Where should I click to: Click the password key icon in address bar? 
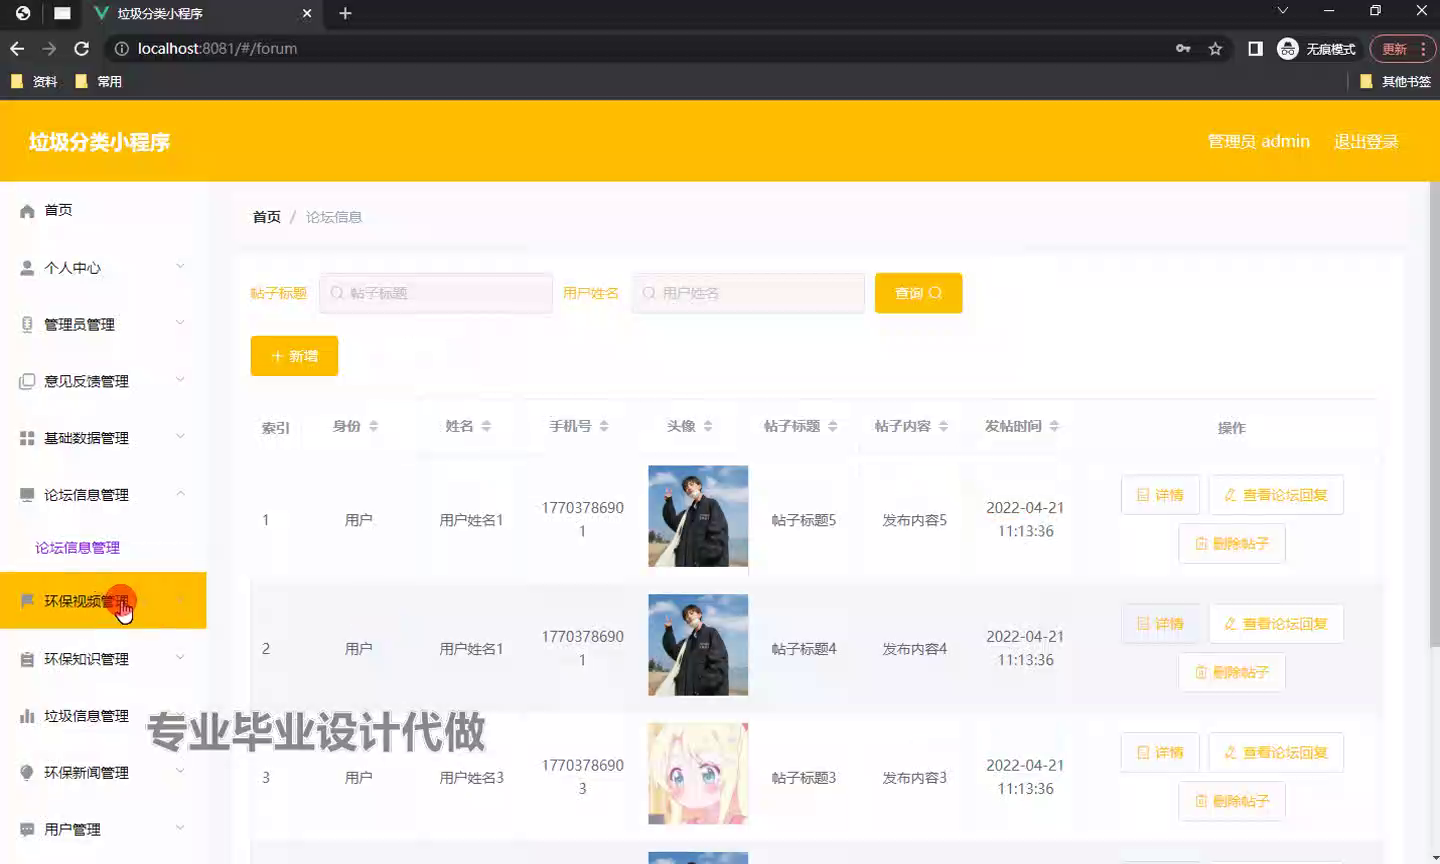pos(1183,48)
